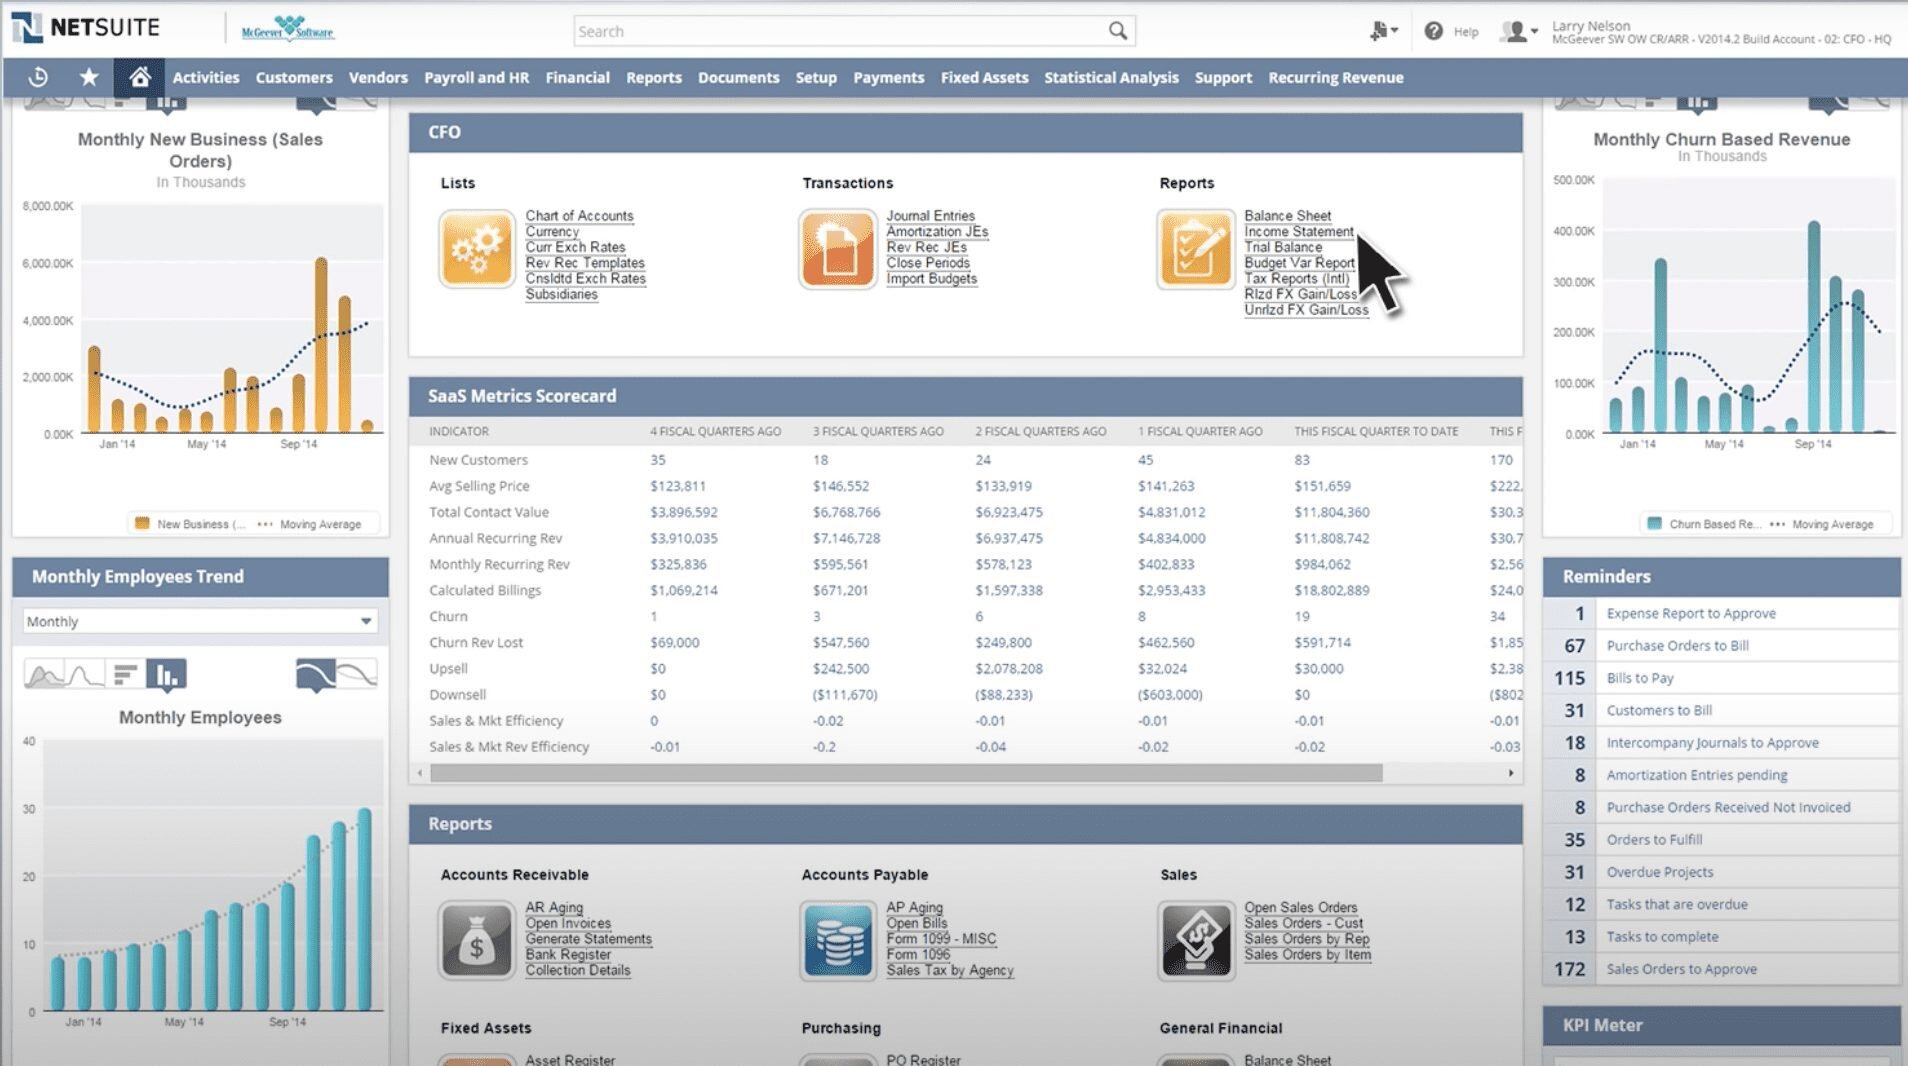Click the money bag icon for Accounts Receivable
1908x1066 pixels.
[477, 938]
